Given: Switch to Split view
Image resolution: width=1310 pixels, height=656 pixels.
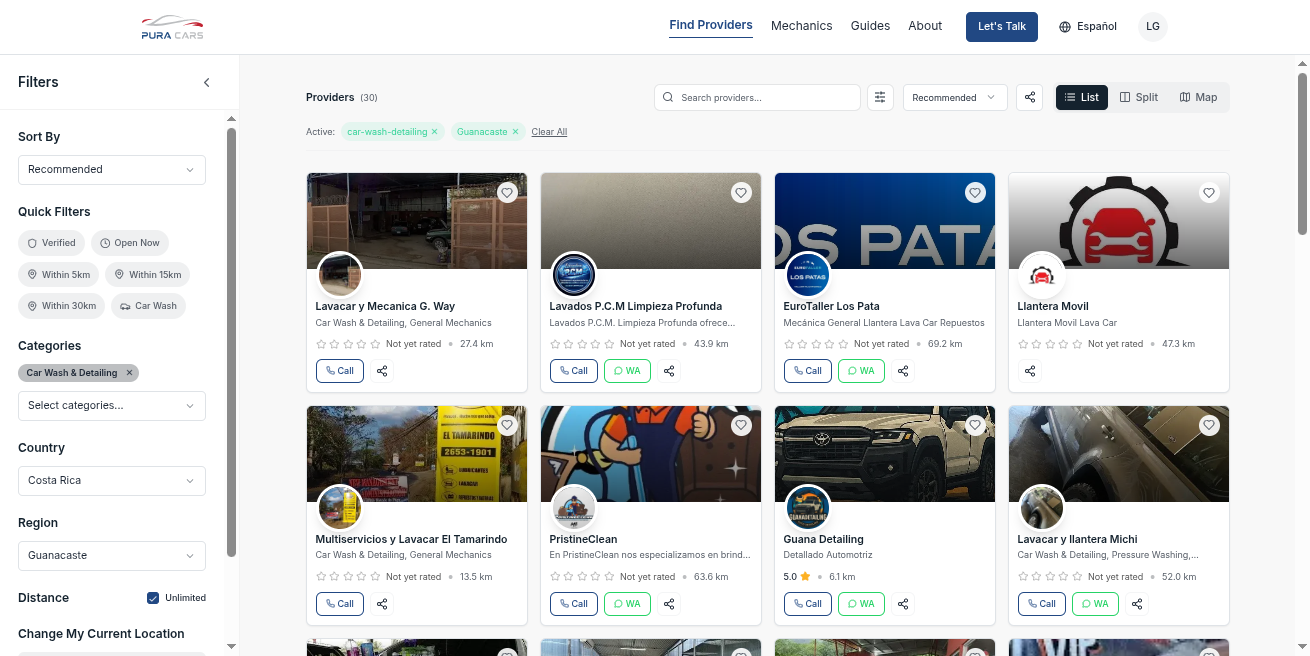Looking at the screenshot, I should pyautogui.click(x=1139, y=97).
